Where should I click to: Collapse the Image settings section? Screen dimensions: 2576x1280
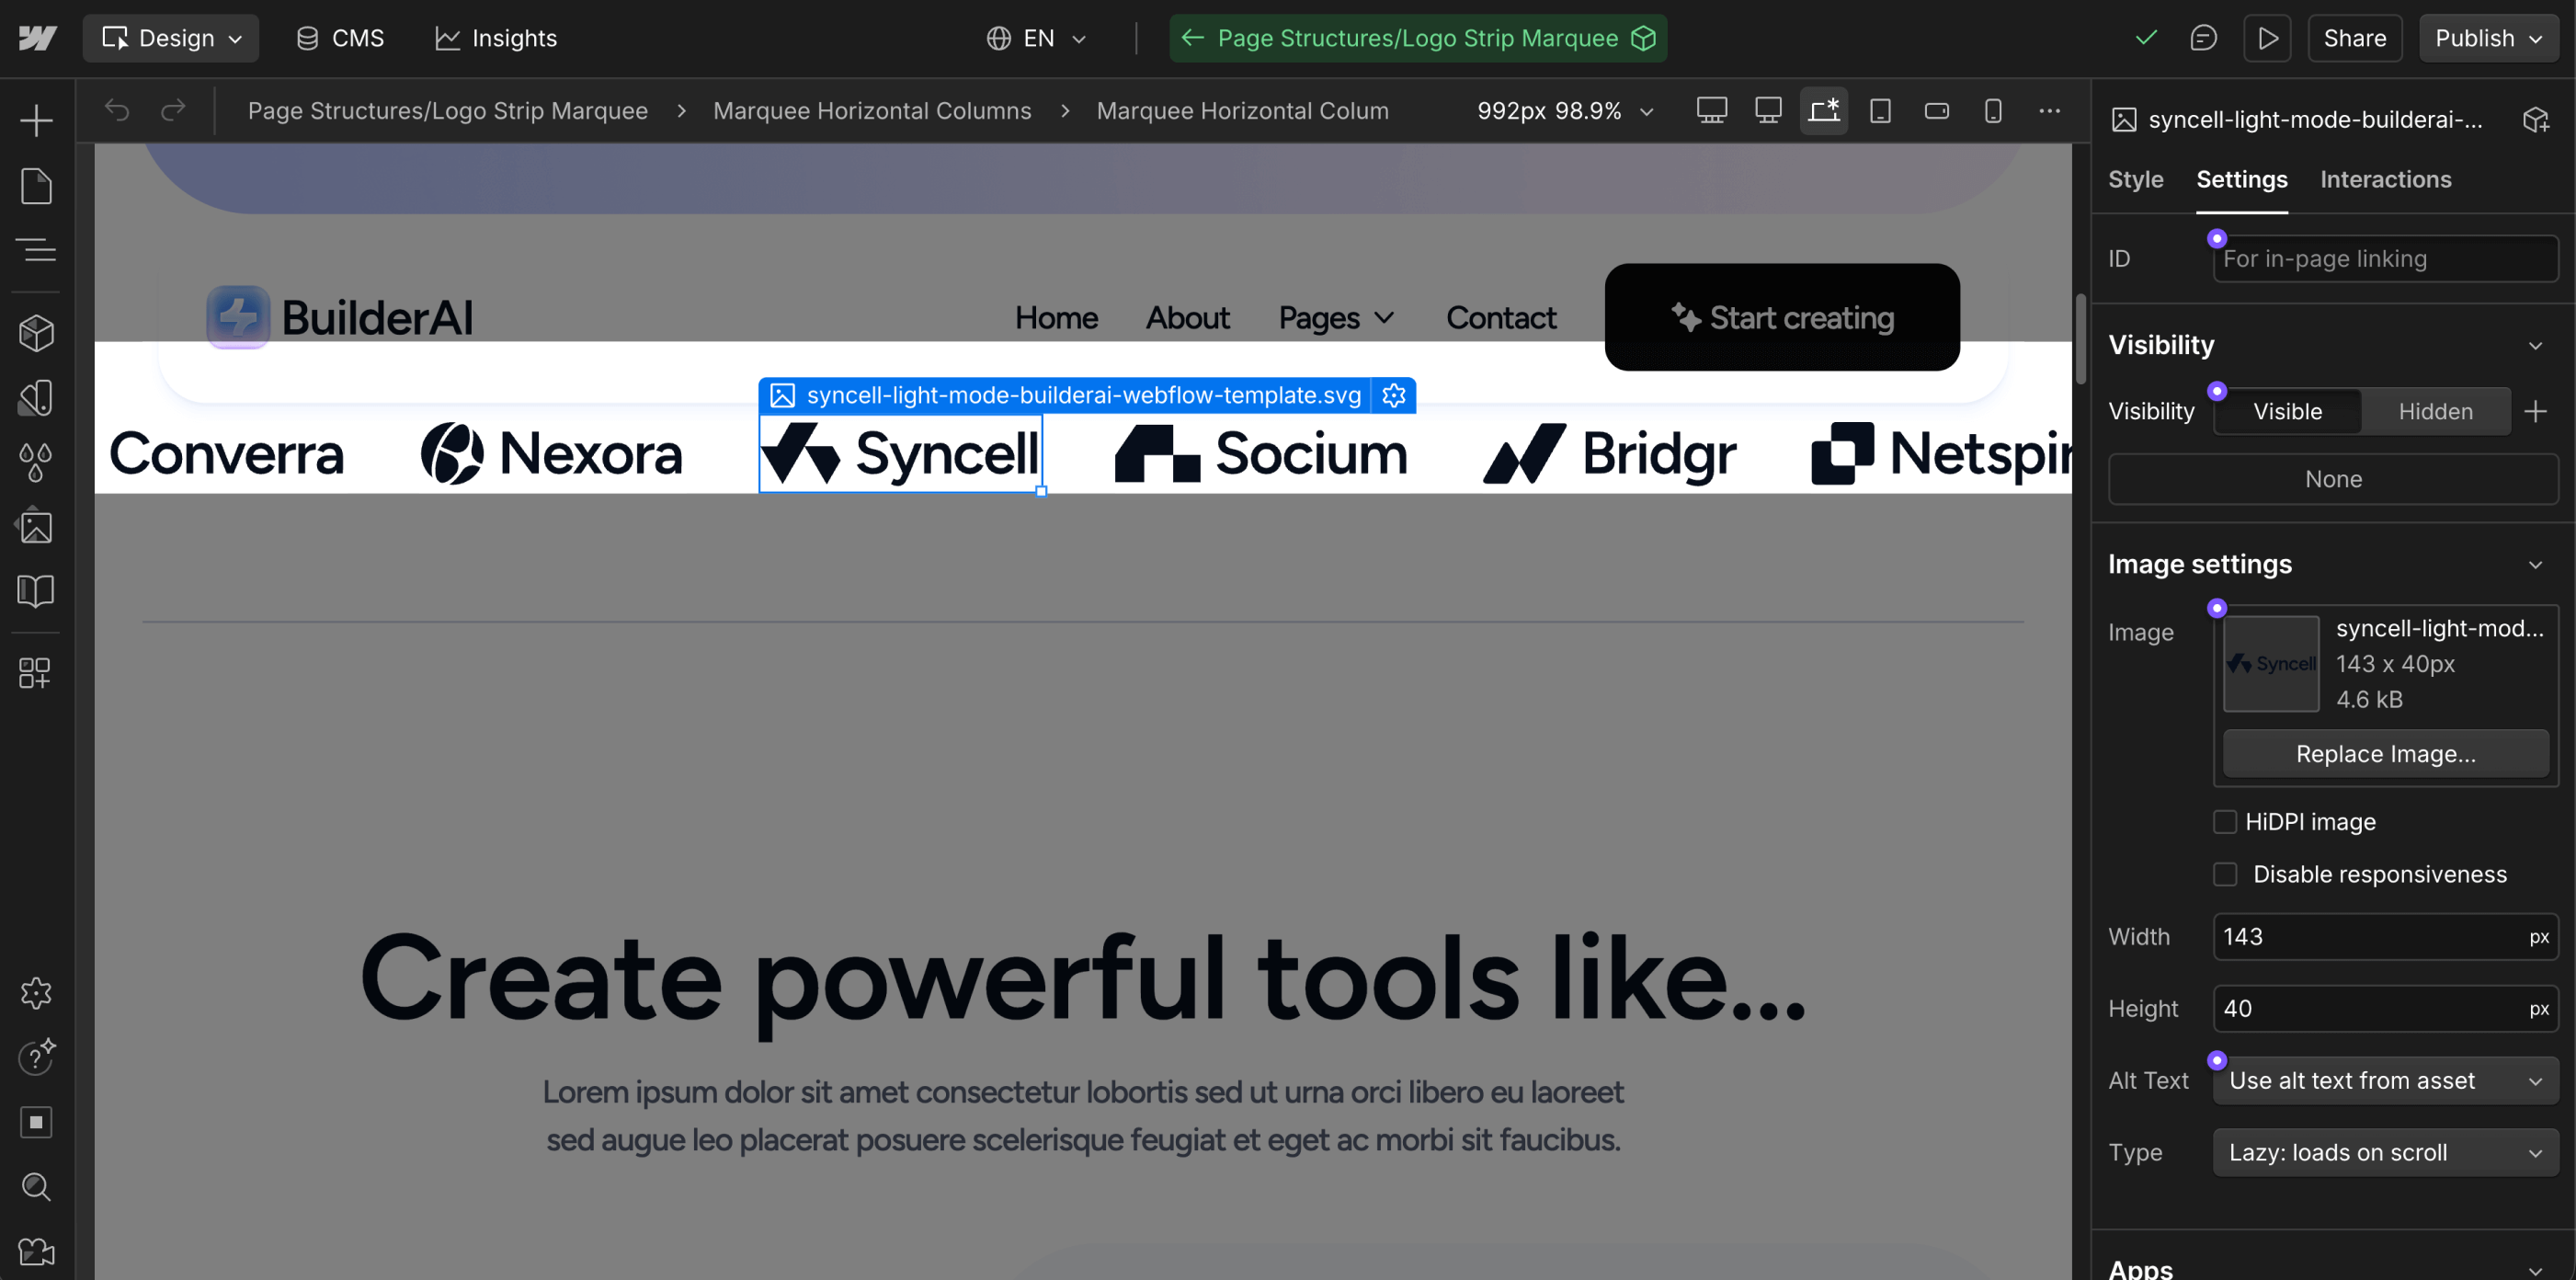[2536, 564]
